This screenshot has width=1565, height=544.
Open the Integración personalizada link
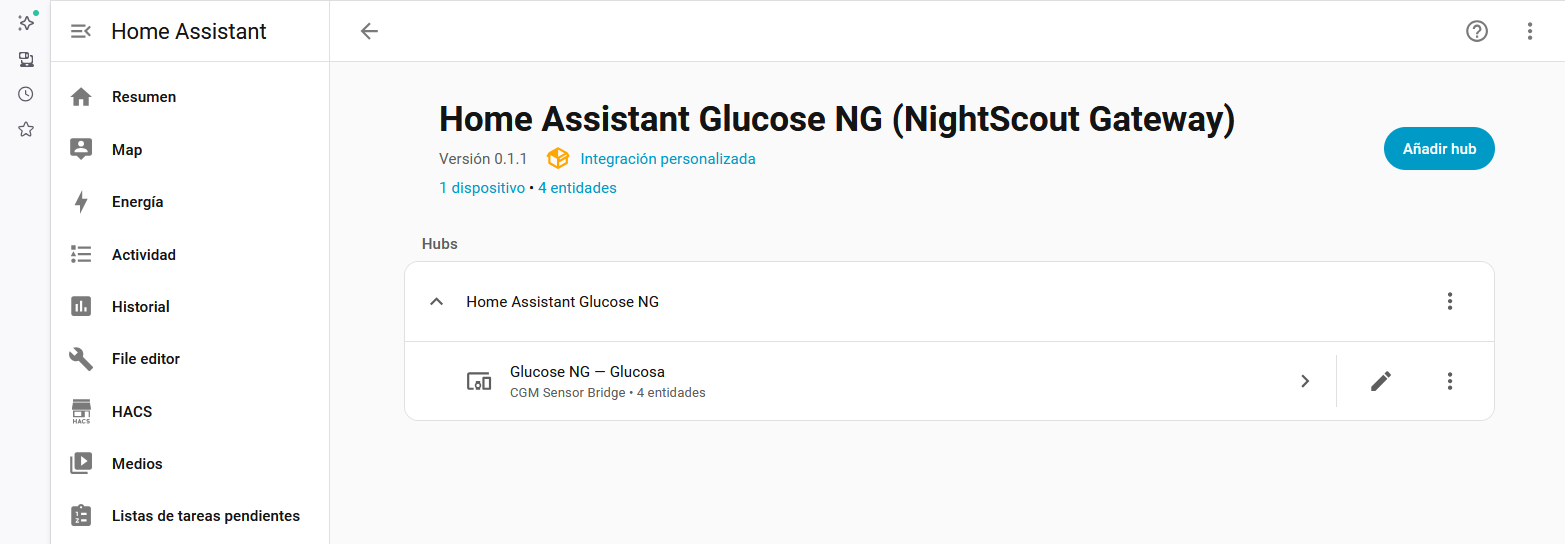click(x=668, y=159)
